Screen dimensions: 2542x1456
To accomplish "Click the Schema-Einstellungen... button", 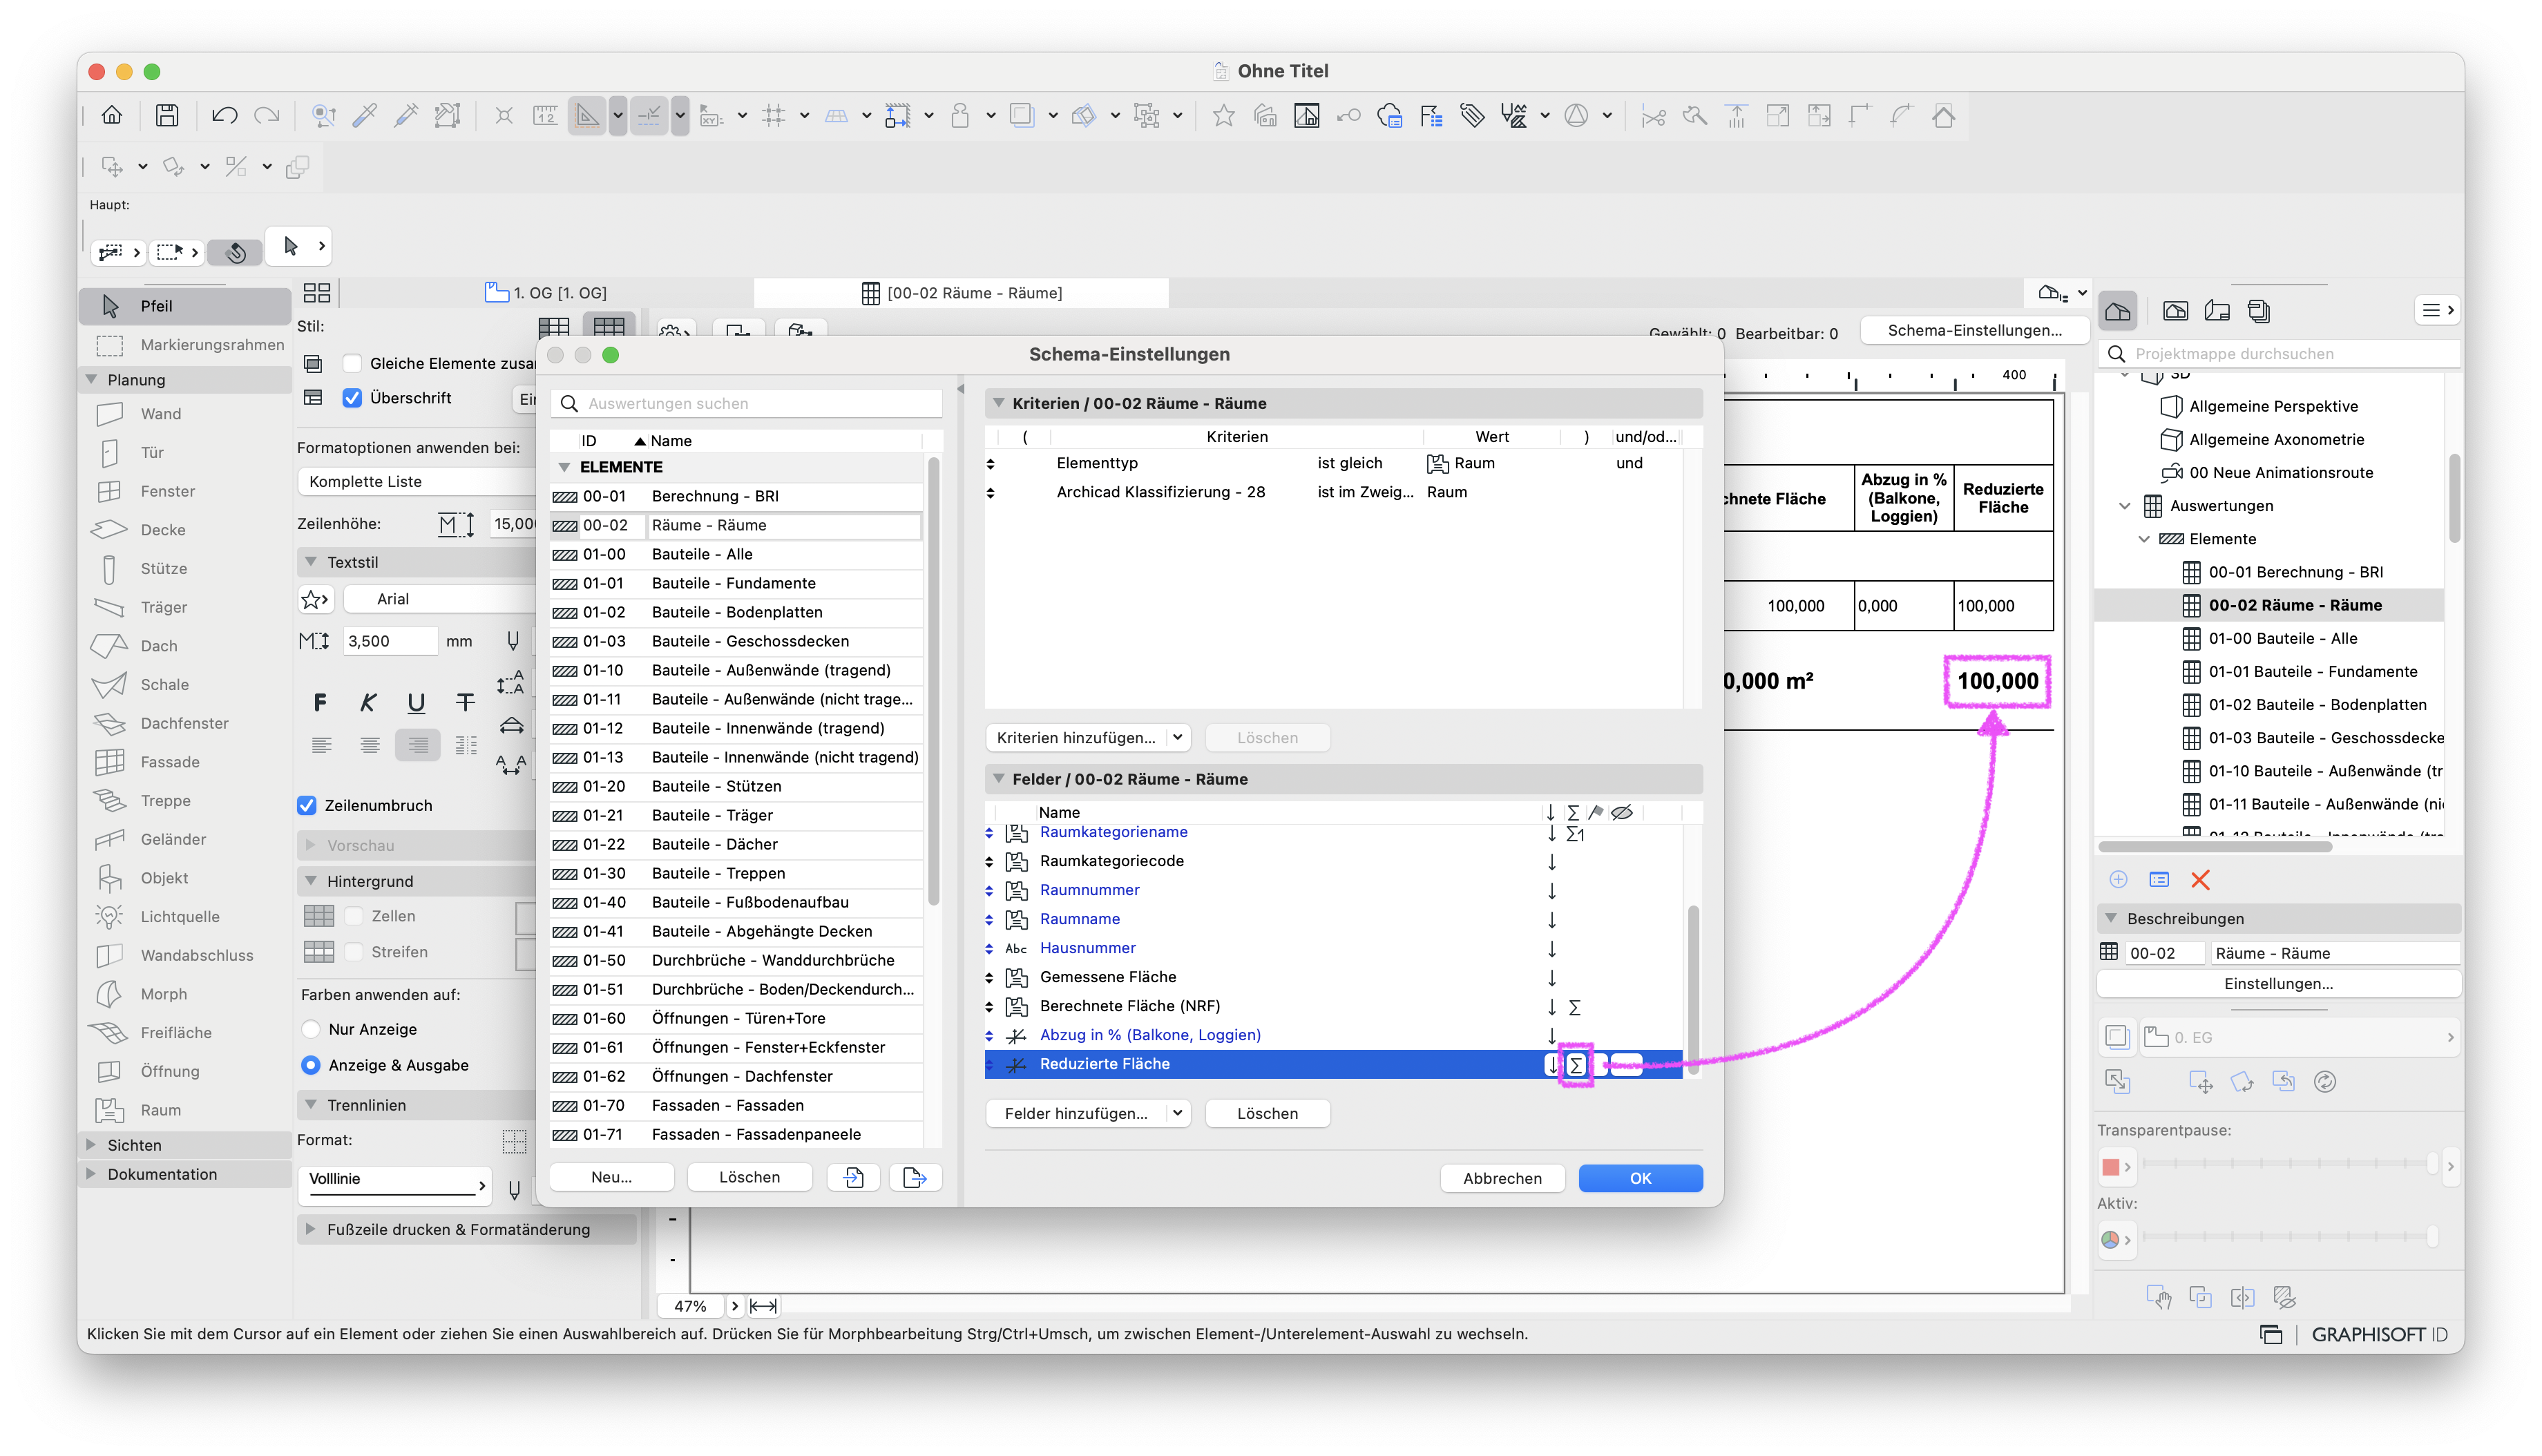I will point(1974,331).
